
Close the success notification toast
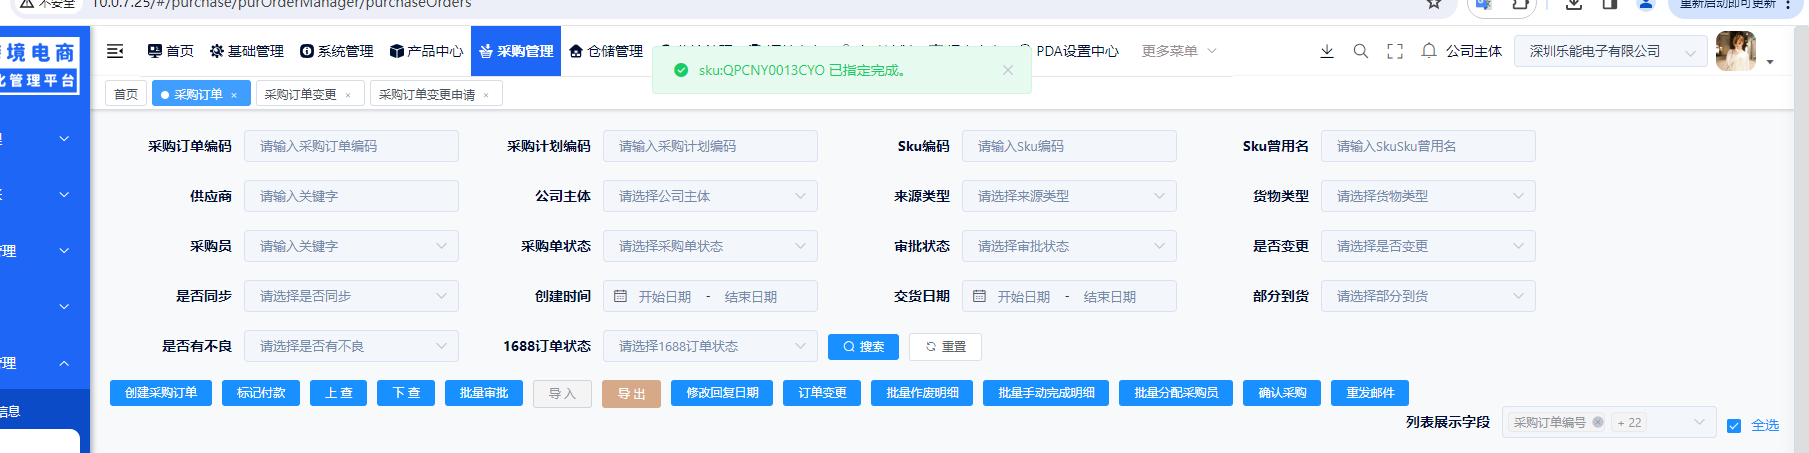(1008, 70)
